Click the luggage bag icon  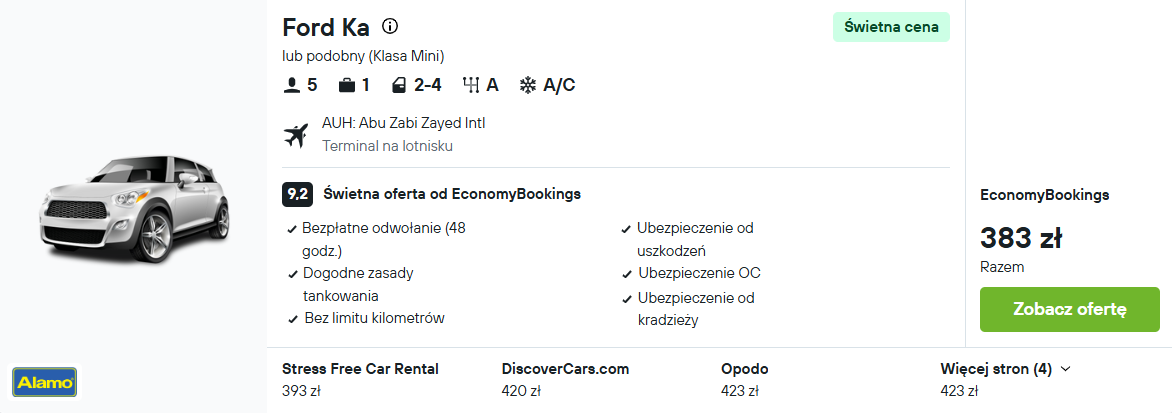click(x=346, y=86)
